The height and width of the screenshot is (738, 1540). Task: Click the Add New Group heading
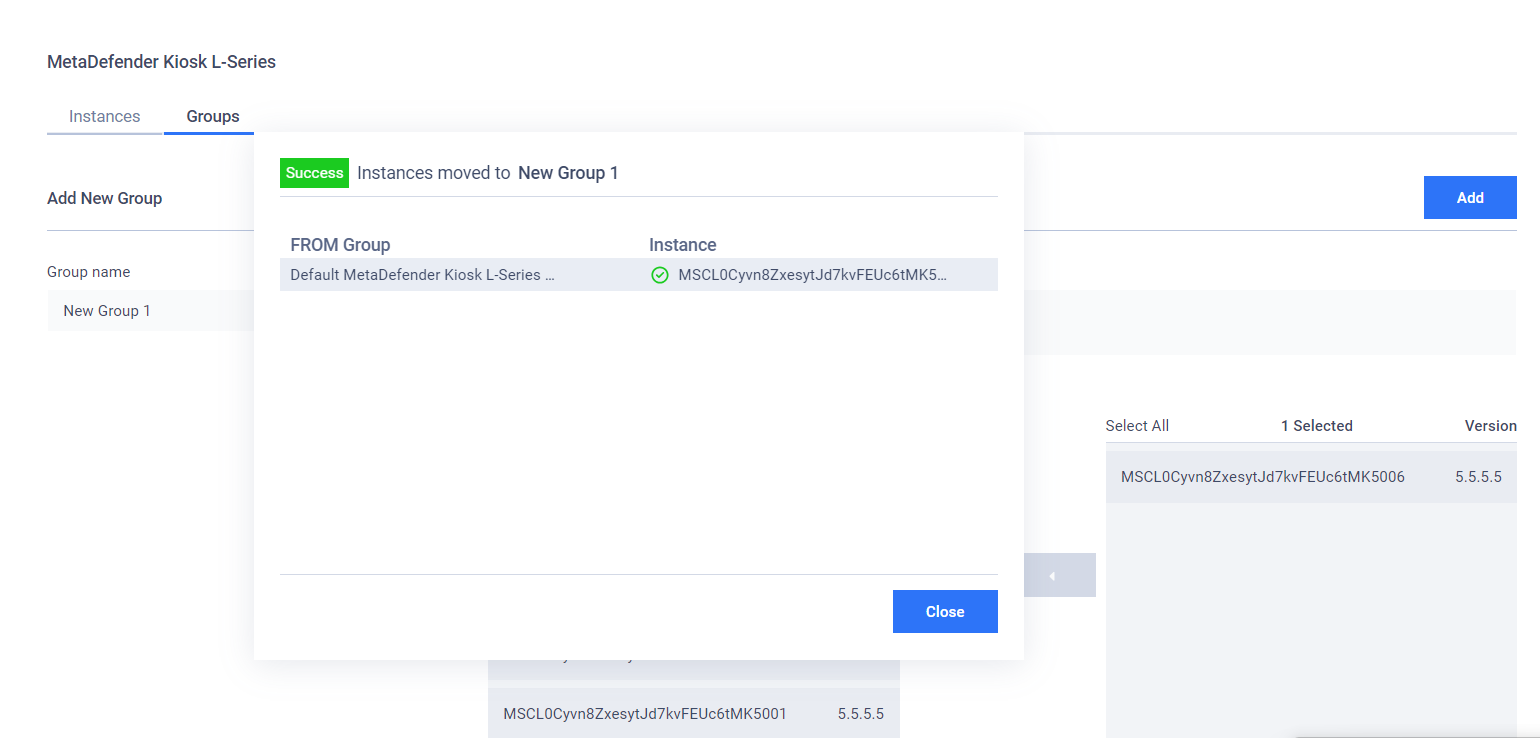[x=104, y=198]
